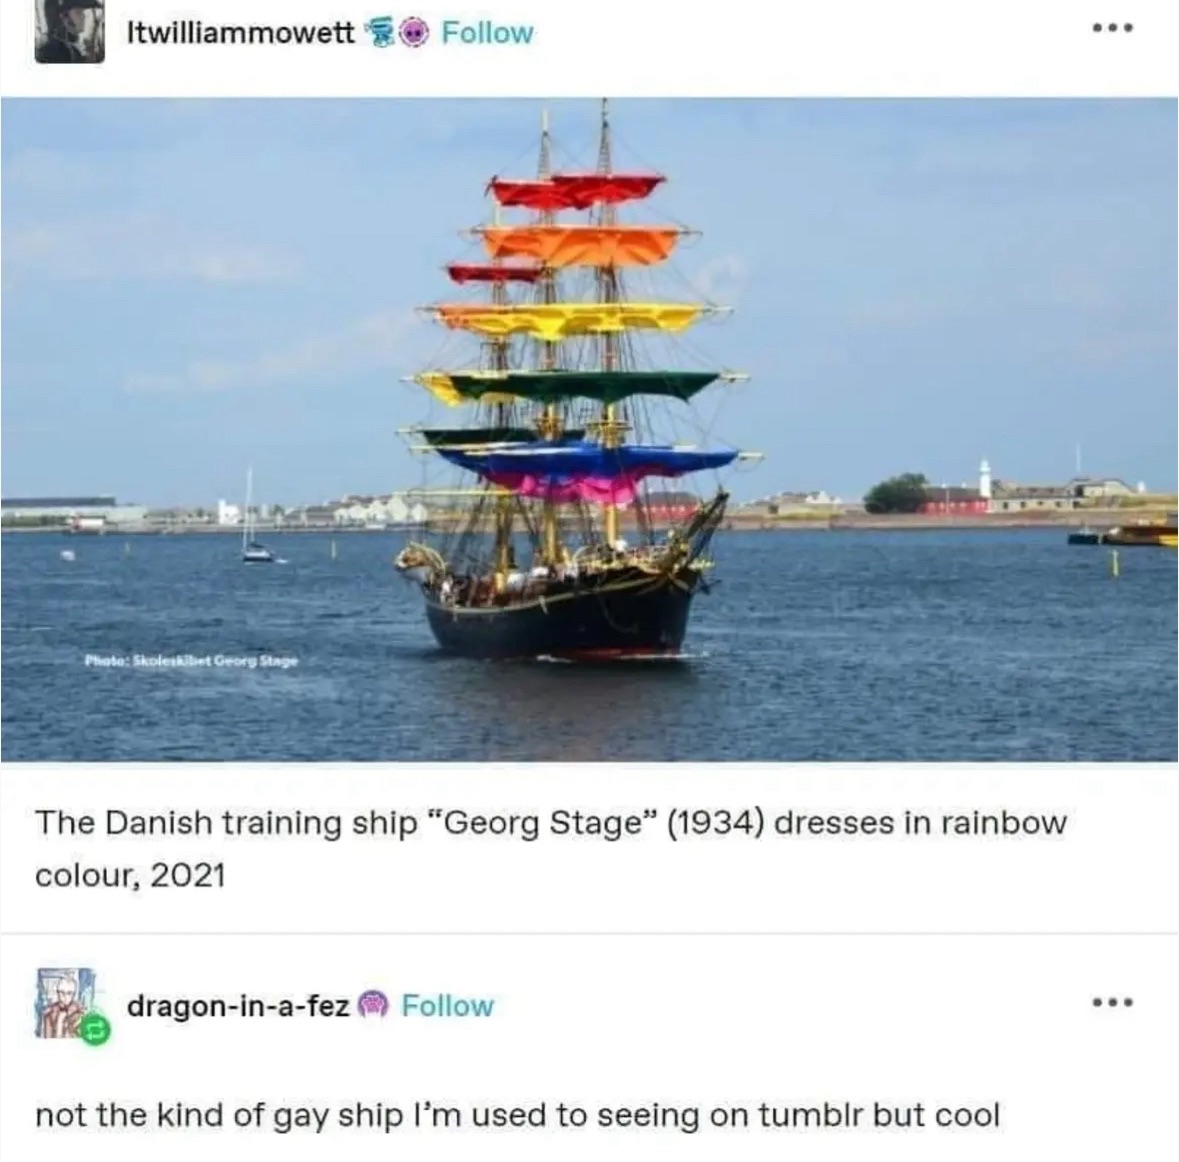This screenshot has width=1179, height=1162.
Task: Open the Itwilliammowett blog name link
Action: coord(241,32)
